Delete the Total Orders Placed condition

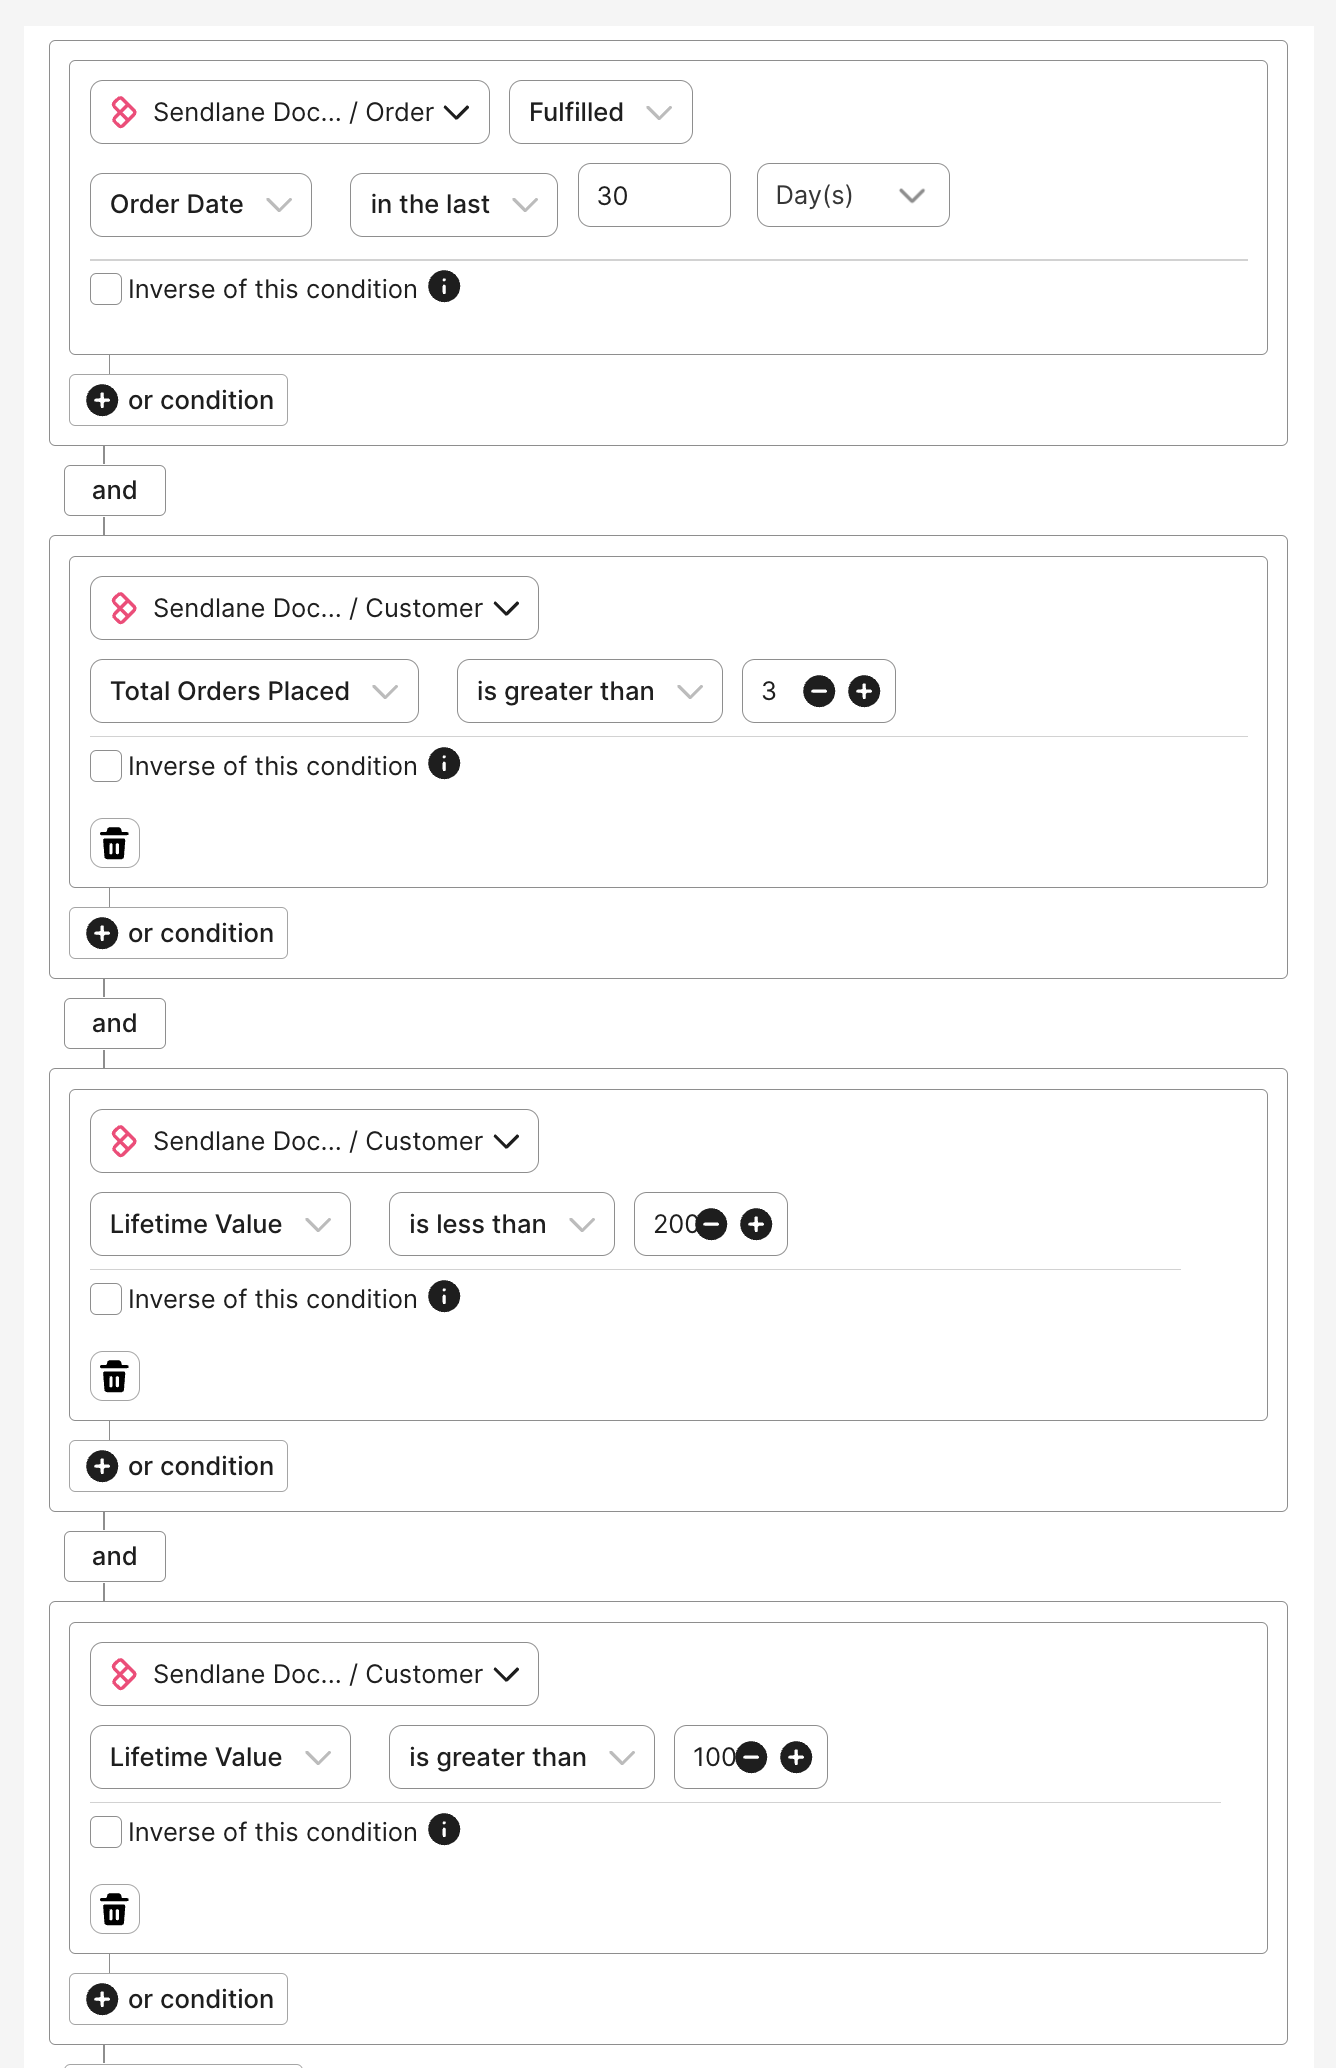pyautogui.click(x=114, y=843)
